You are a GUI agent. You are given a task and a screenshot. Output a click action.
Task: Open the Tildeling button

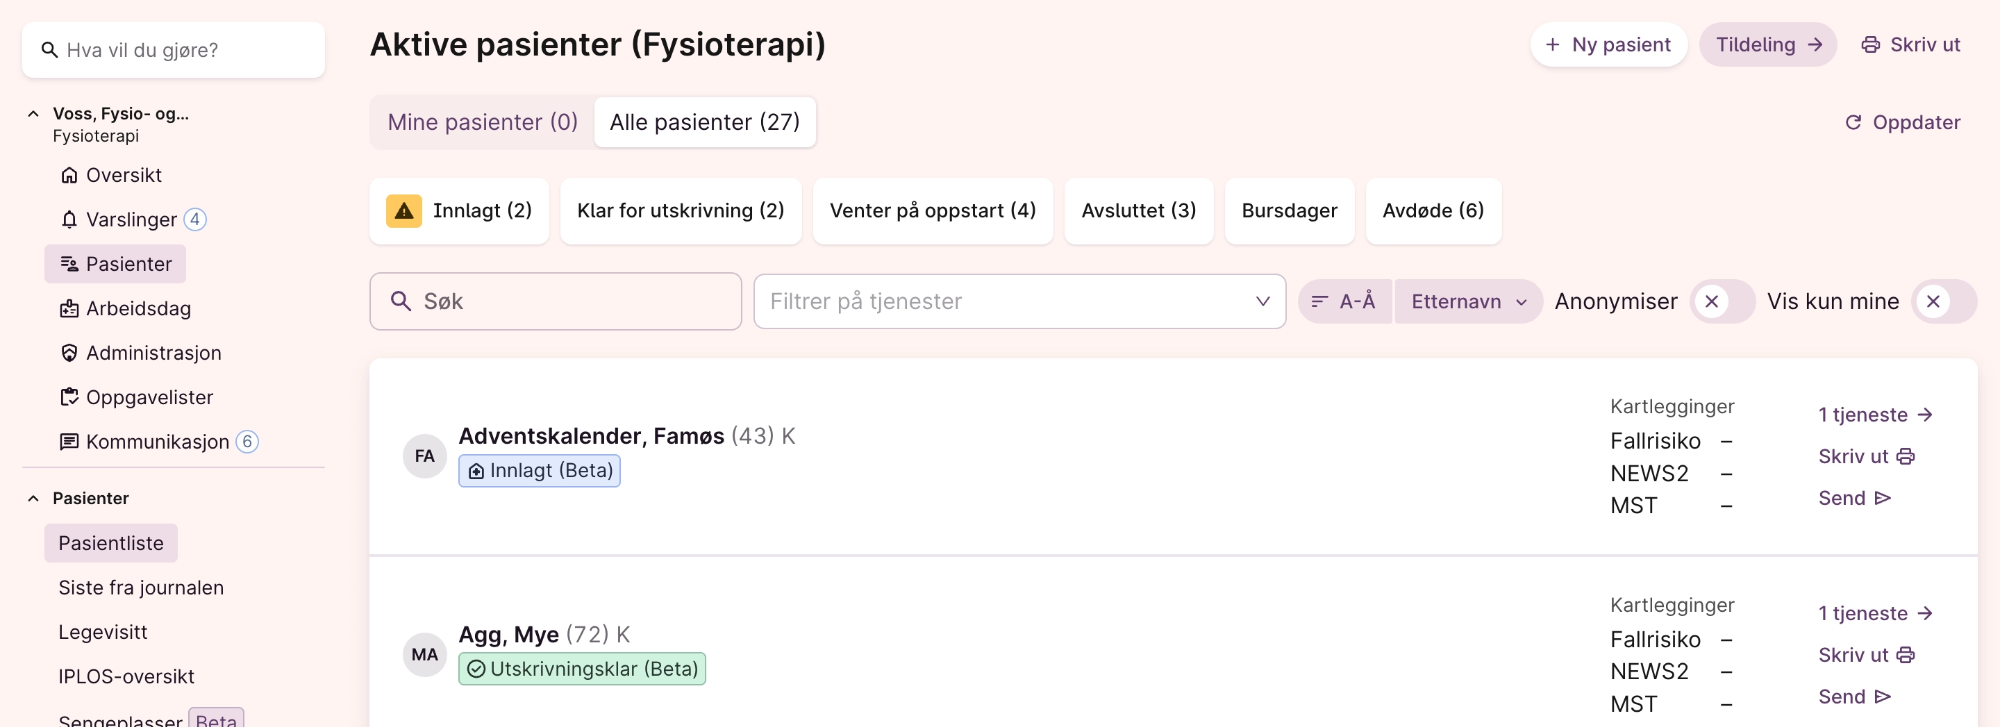coord(1767,45)
